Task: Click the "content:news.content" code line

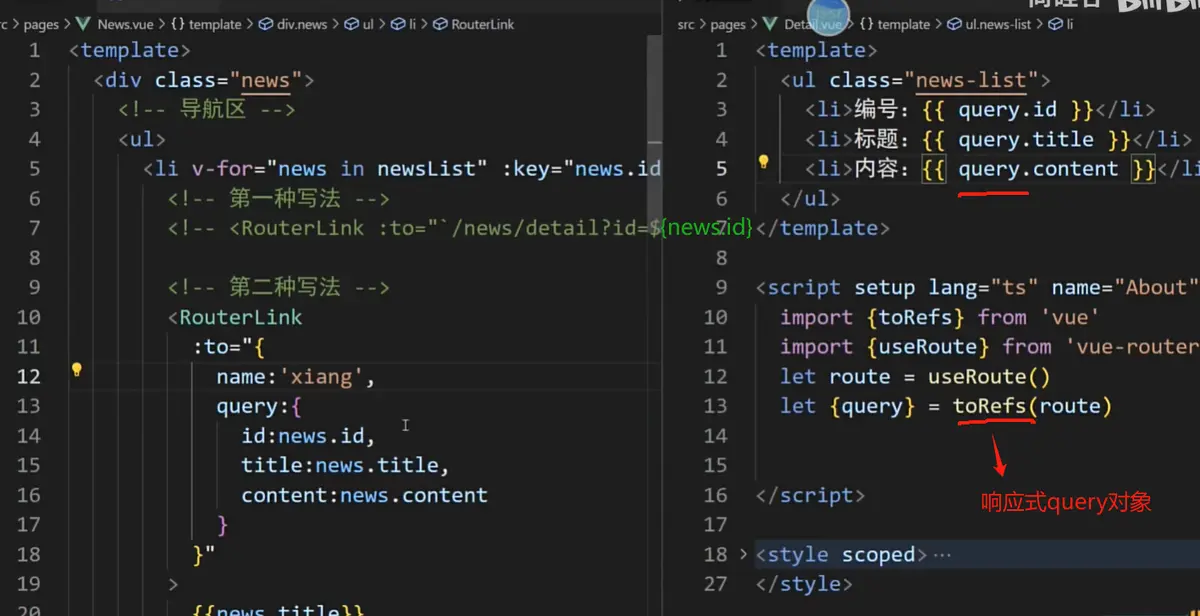Action: 364,495
